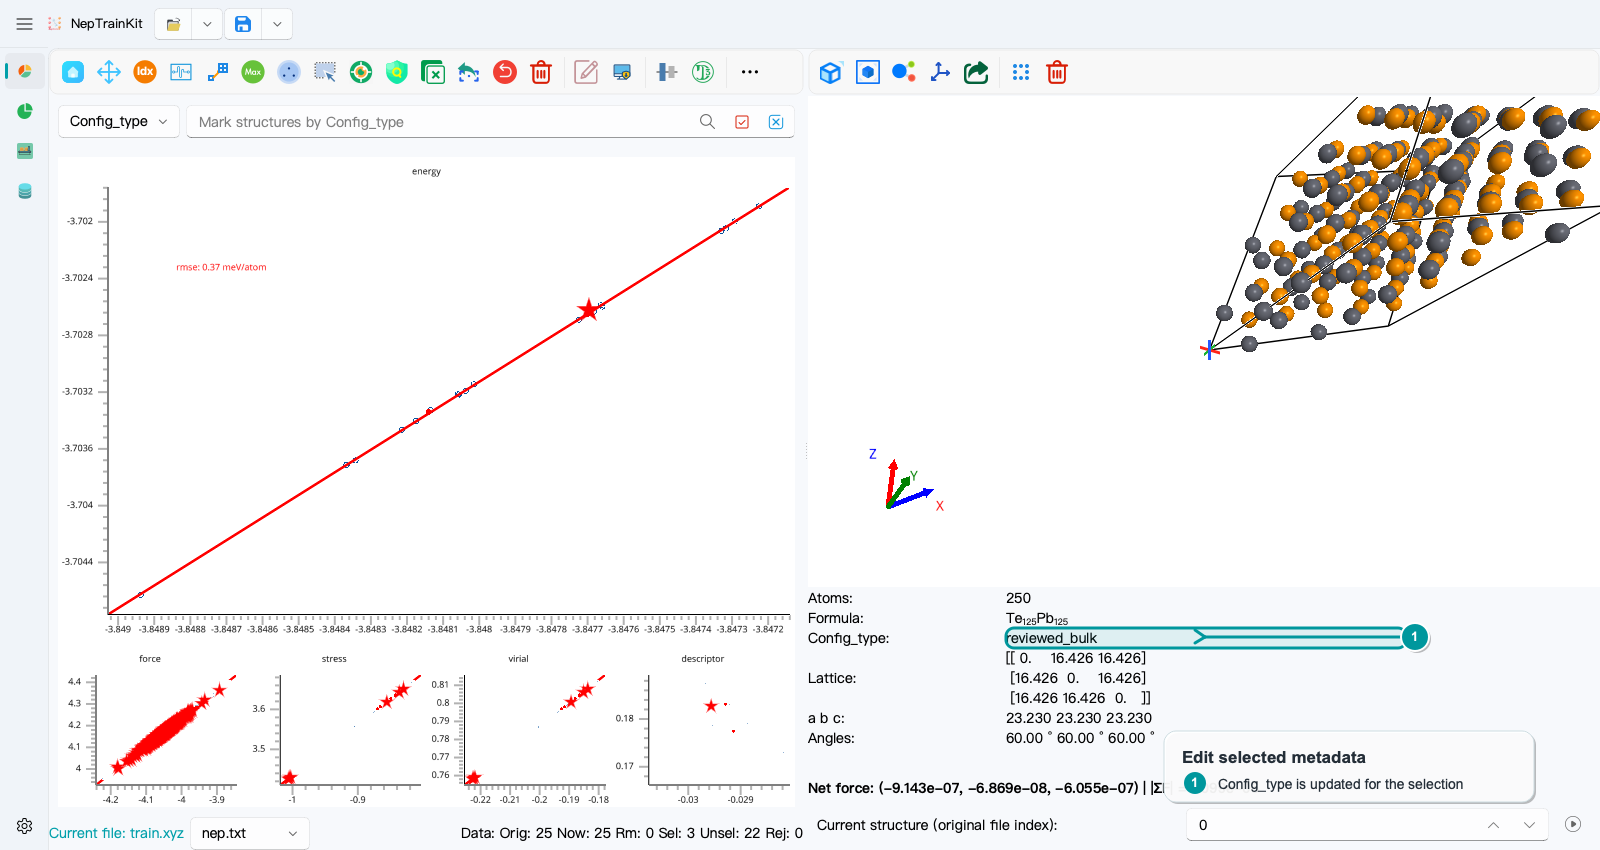Open the Config_type dropdown
This screenshot has height=850, width=1600.
pos(119,121)
